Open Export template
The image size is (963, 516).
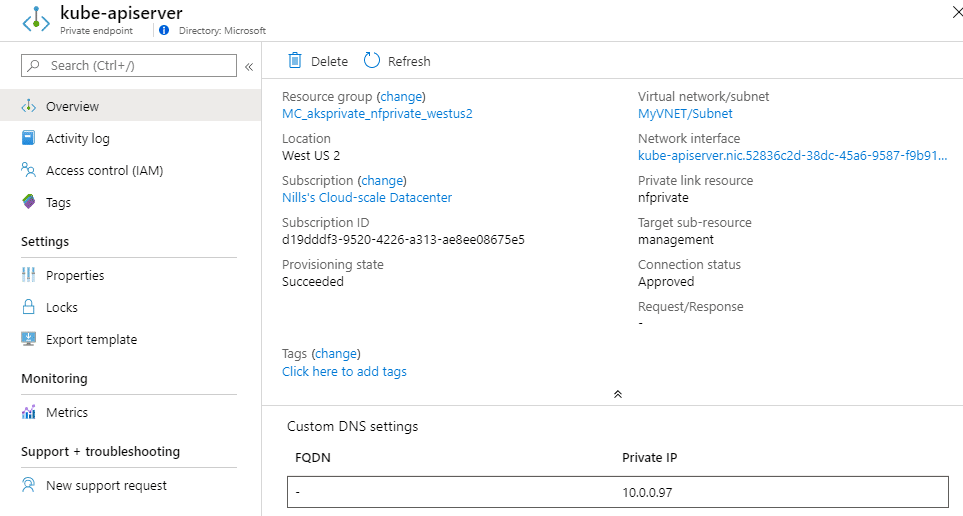point(92,340)
